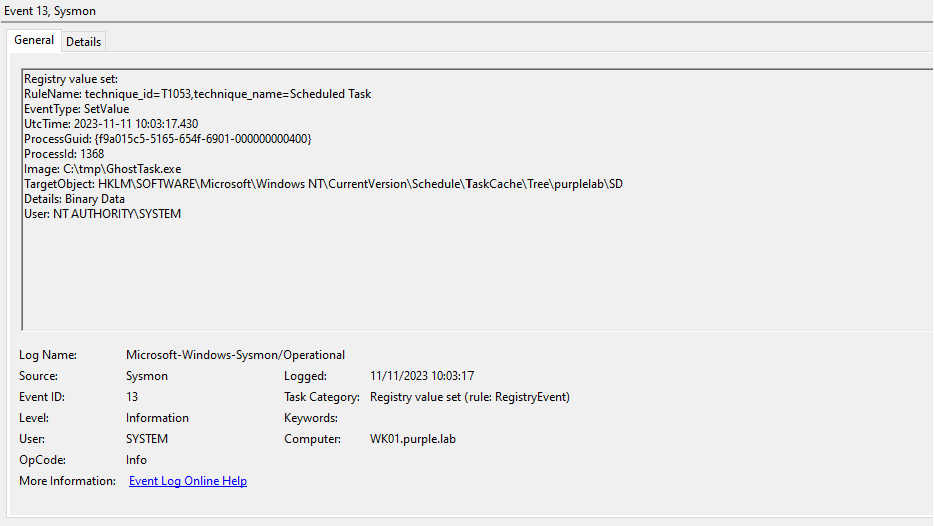
Task: Click the EventType: SetValue line
Action: 77,109
